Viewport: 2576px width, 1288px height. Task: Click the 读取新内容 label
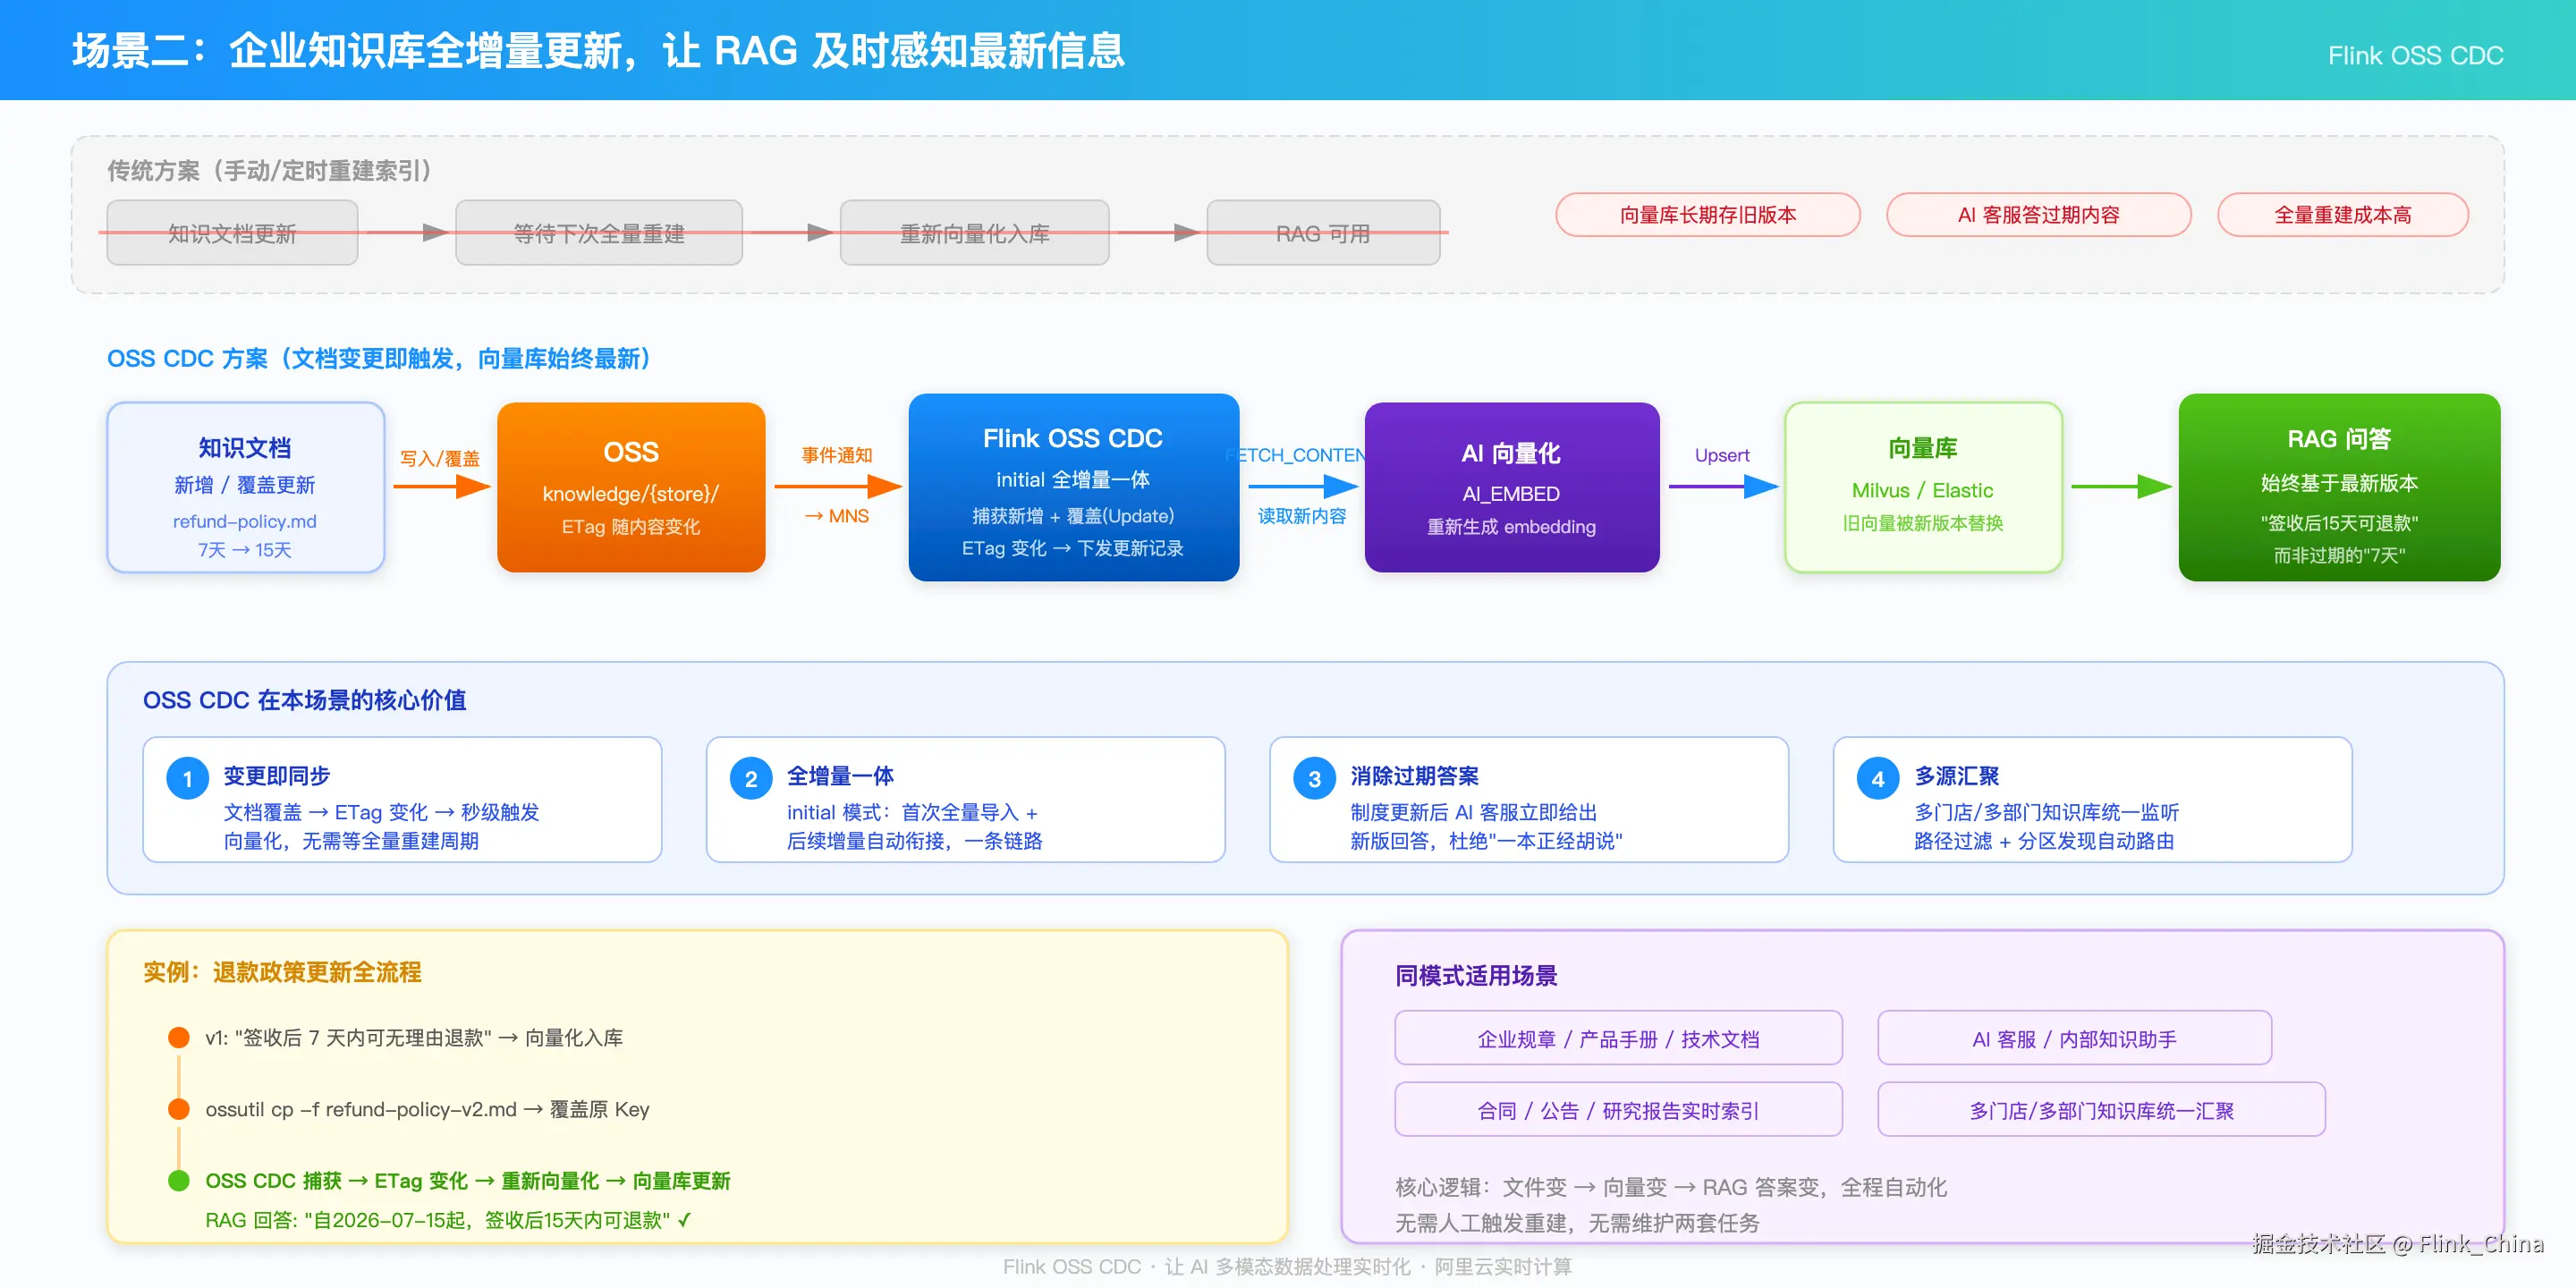point(1302,516)
